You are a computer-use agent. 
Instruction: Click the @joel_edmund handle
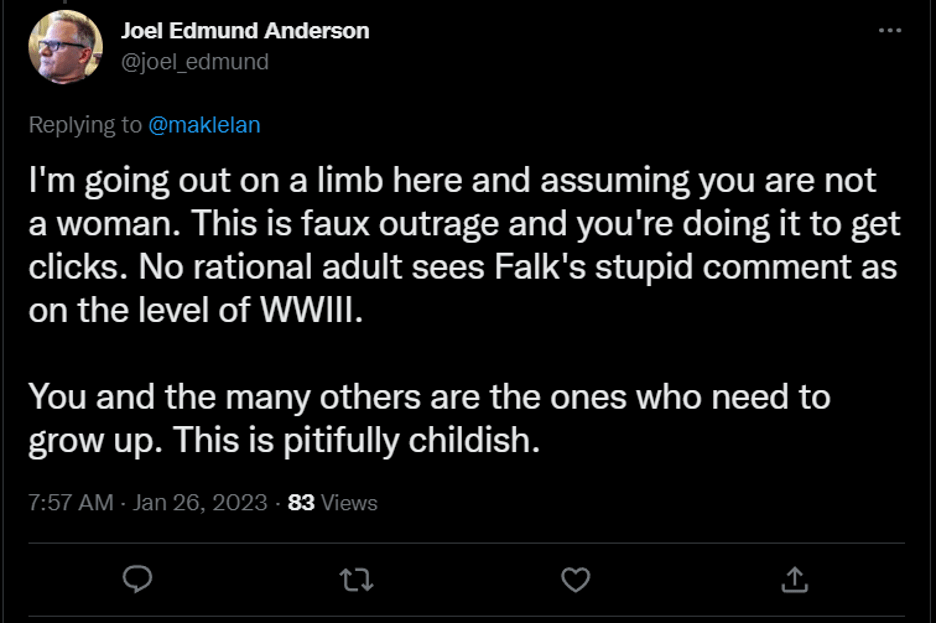click(x=194, y=62)
